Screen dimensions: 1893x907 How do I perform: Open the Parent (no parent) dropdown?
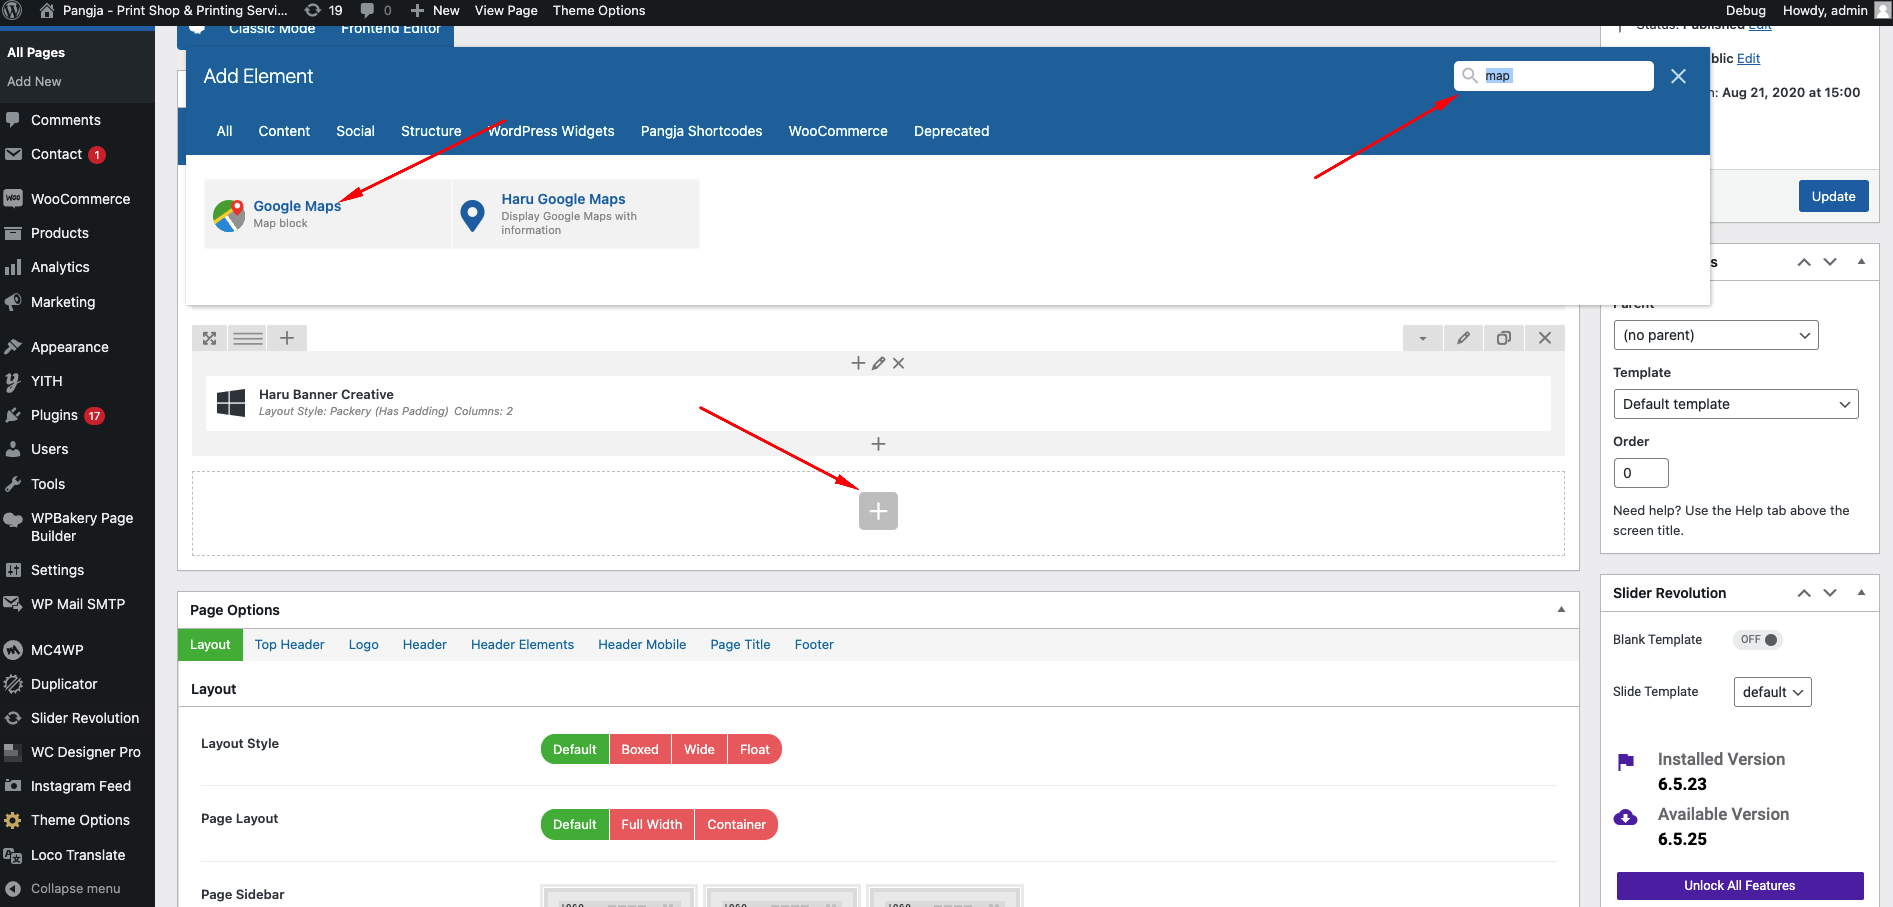[1716, 335]
